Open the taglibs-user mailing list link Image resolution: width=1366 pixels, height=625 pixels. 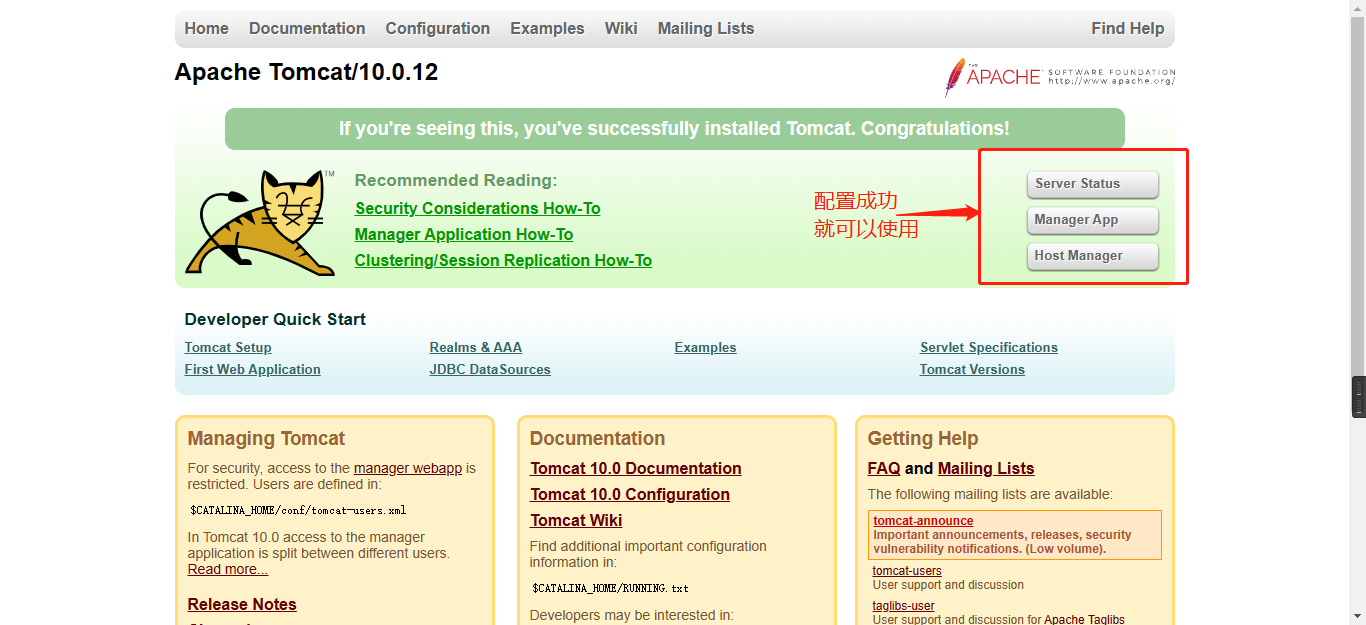tap(904, 606)
